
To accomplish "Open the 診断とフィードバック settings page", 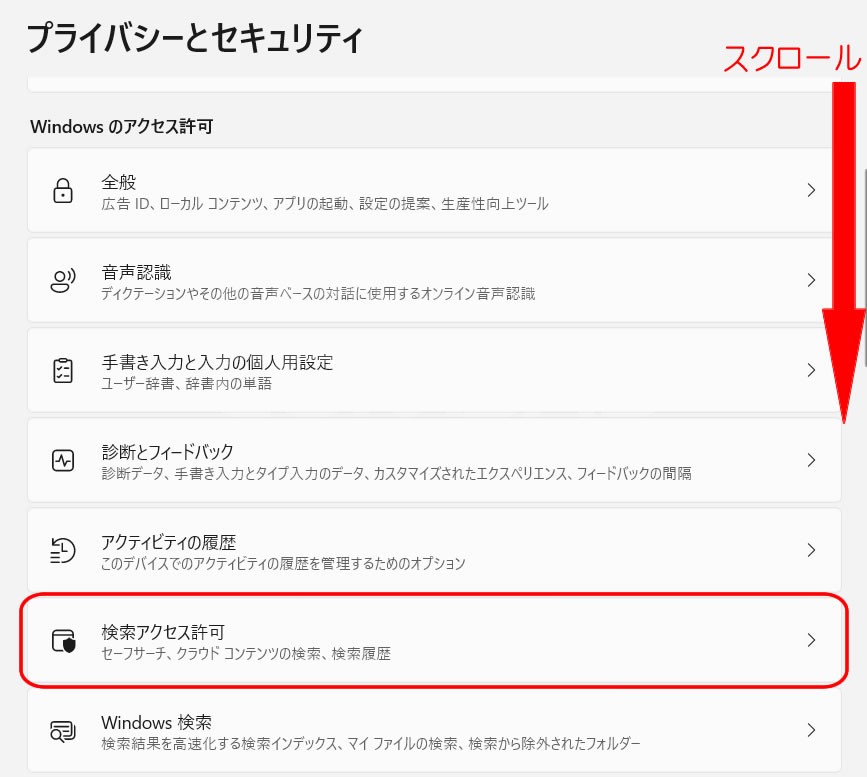I will click(430, 460).
